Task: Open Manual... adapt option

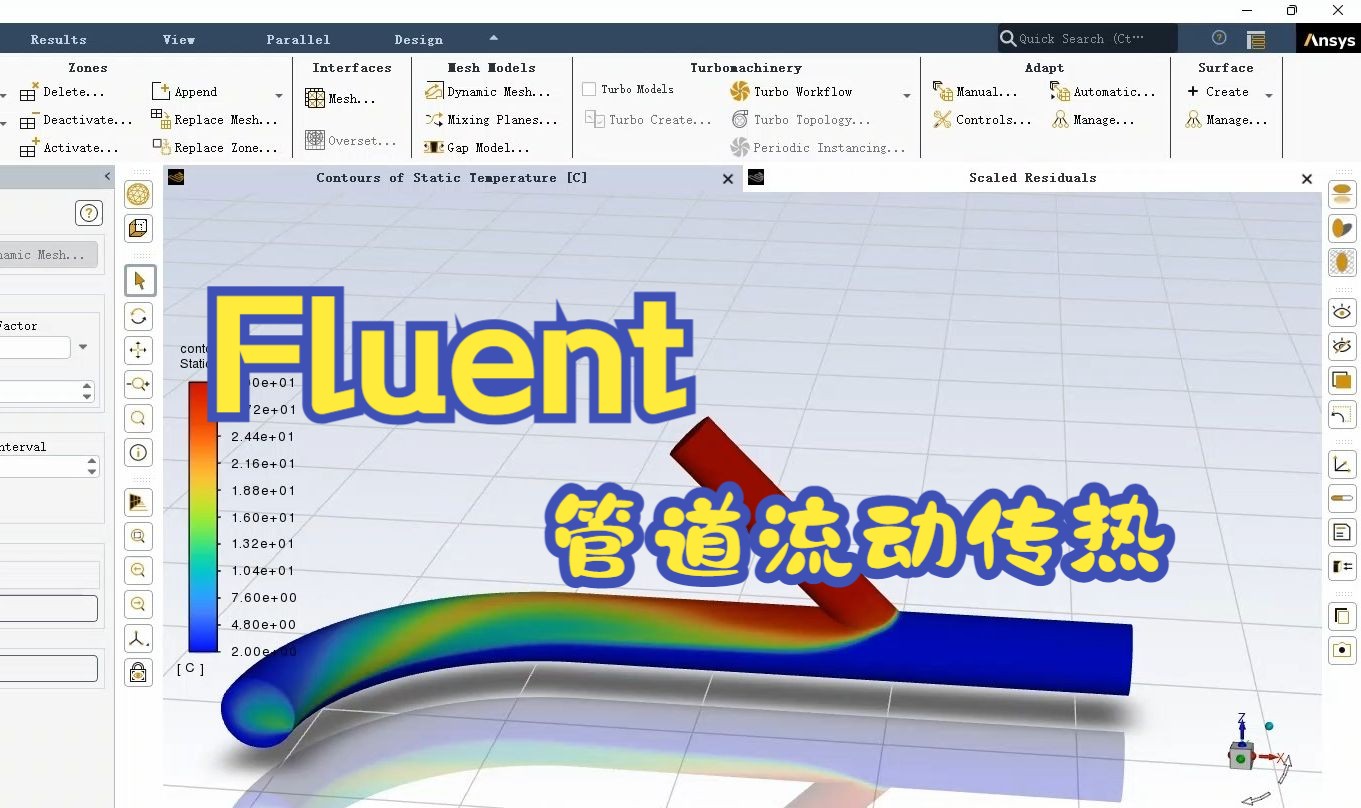Action: [x=975, y=92]
